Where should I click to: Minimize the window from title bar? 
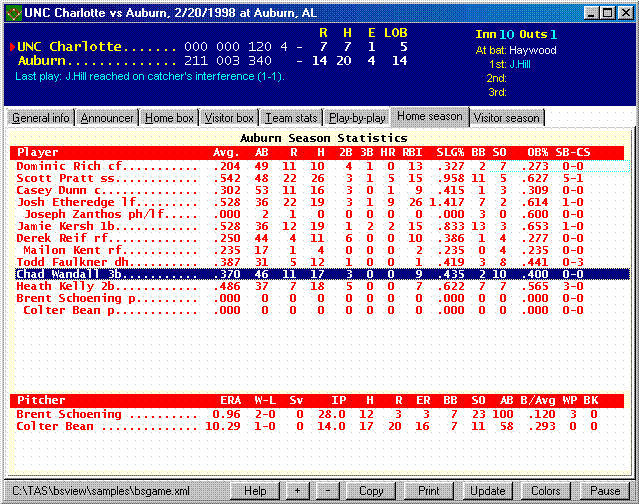(592, 12)
